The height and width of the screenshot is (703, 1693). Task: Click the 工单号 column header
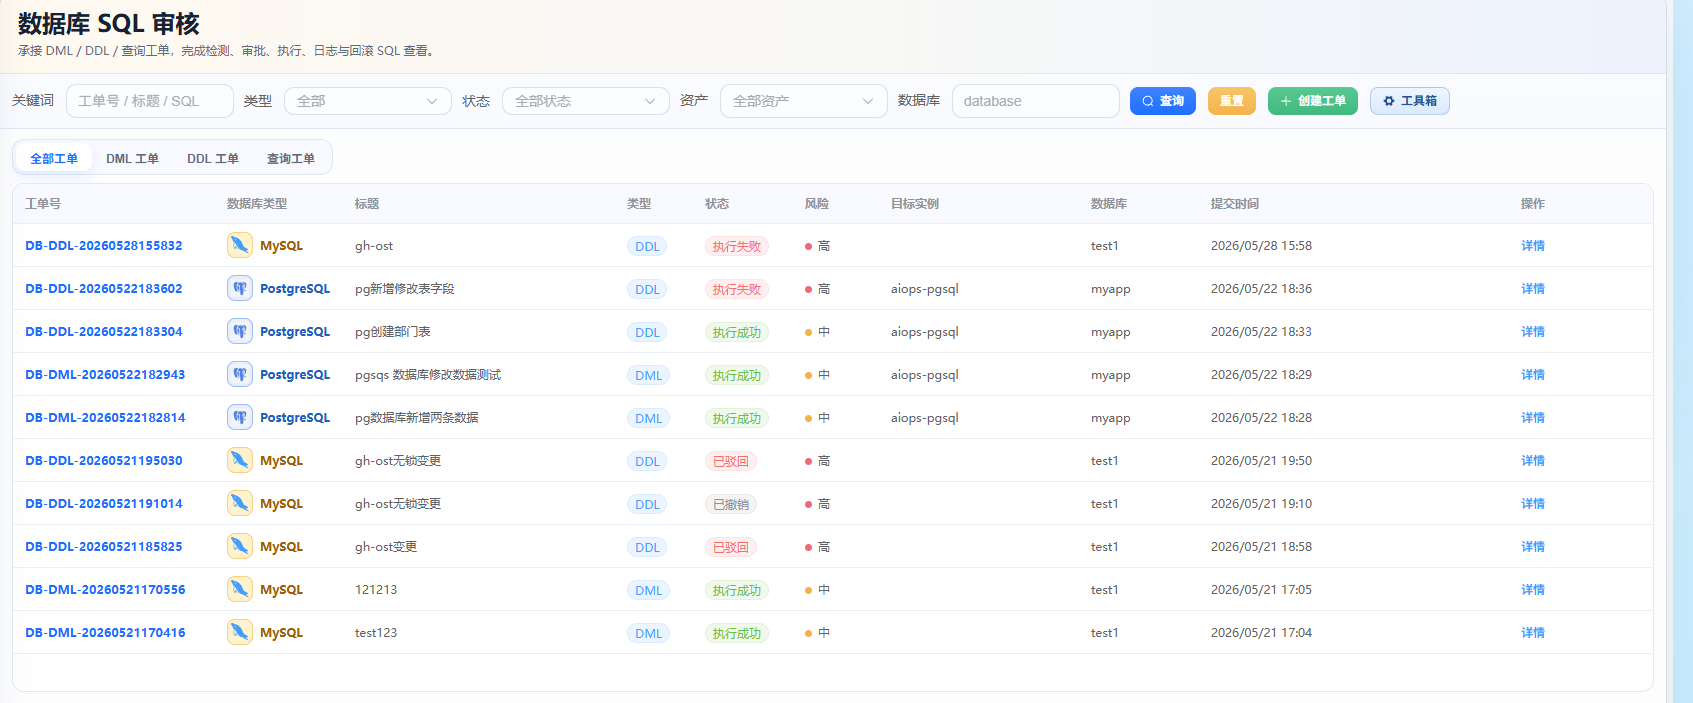pos(43,203)
